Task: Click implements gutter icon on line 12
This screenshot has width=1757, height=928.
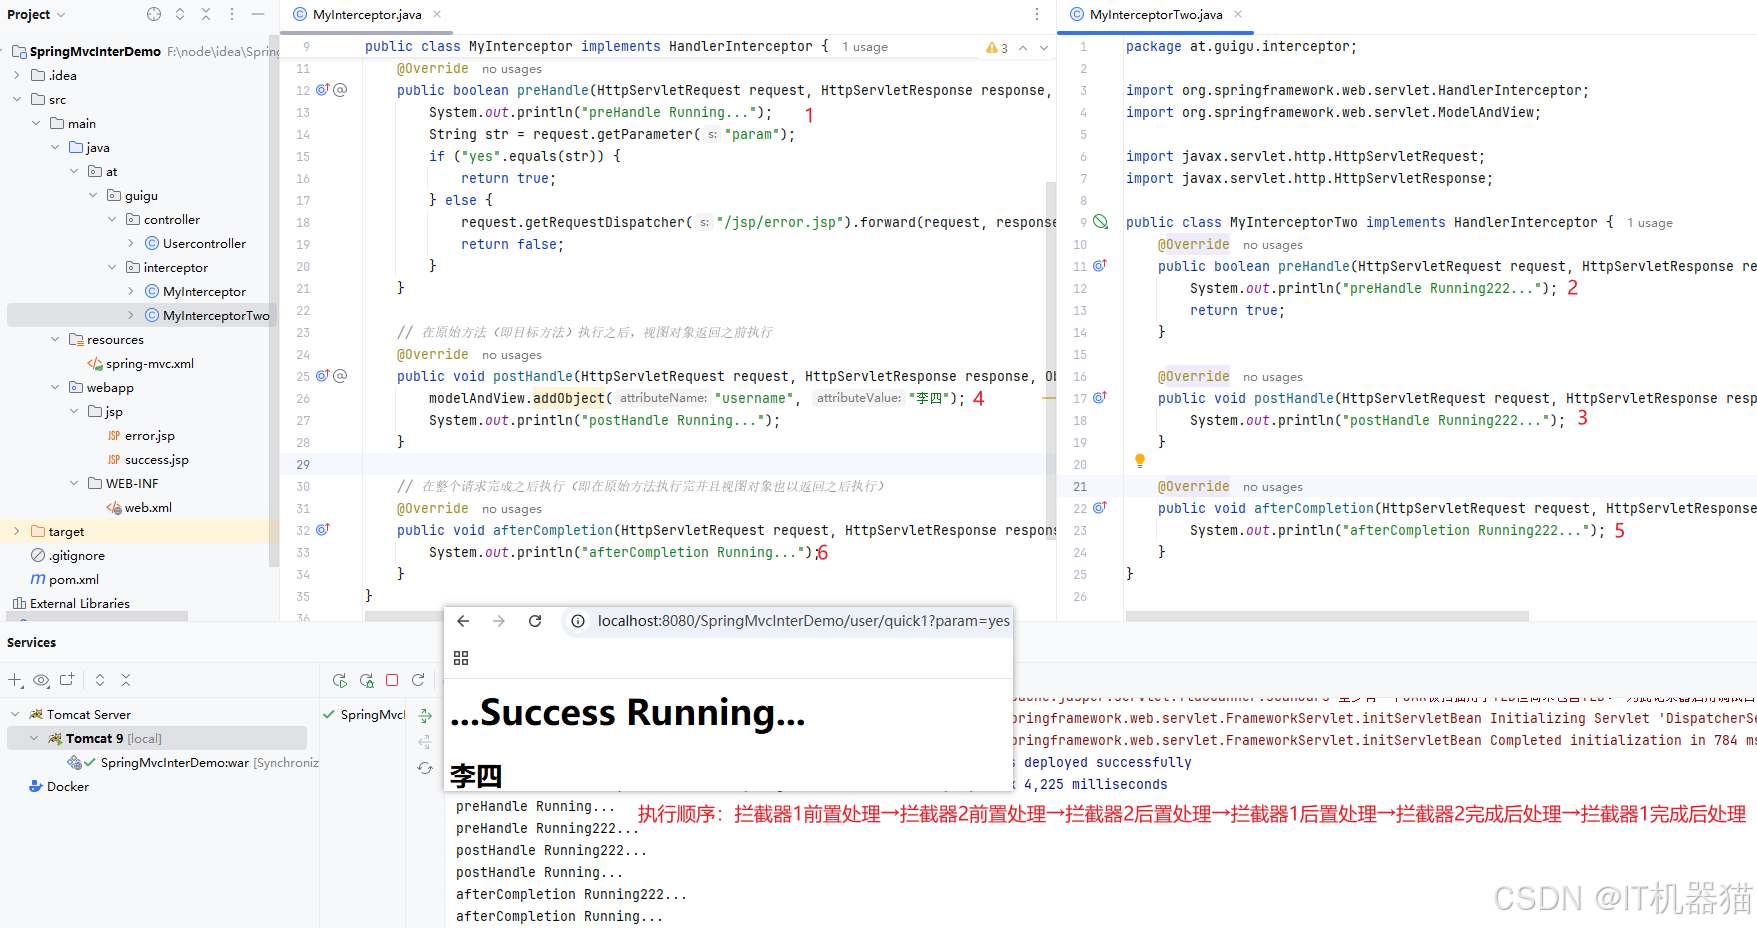Action: point(323,89)
